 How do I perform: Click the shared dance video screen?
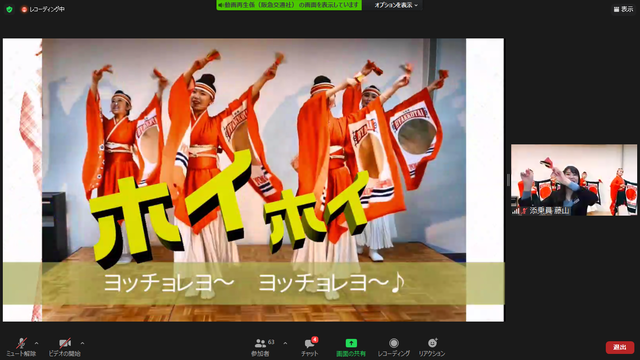tap(253, 180)
